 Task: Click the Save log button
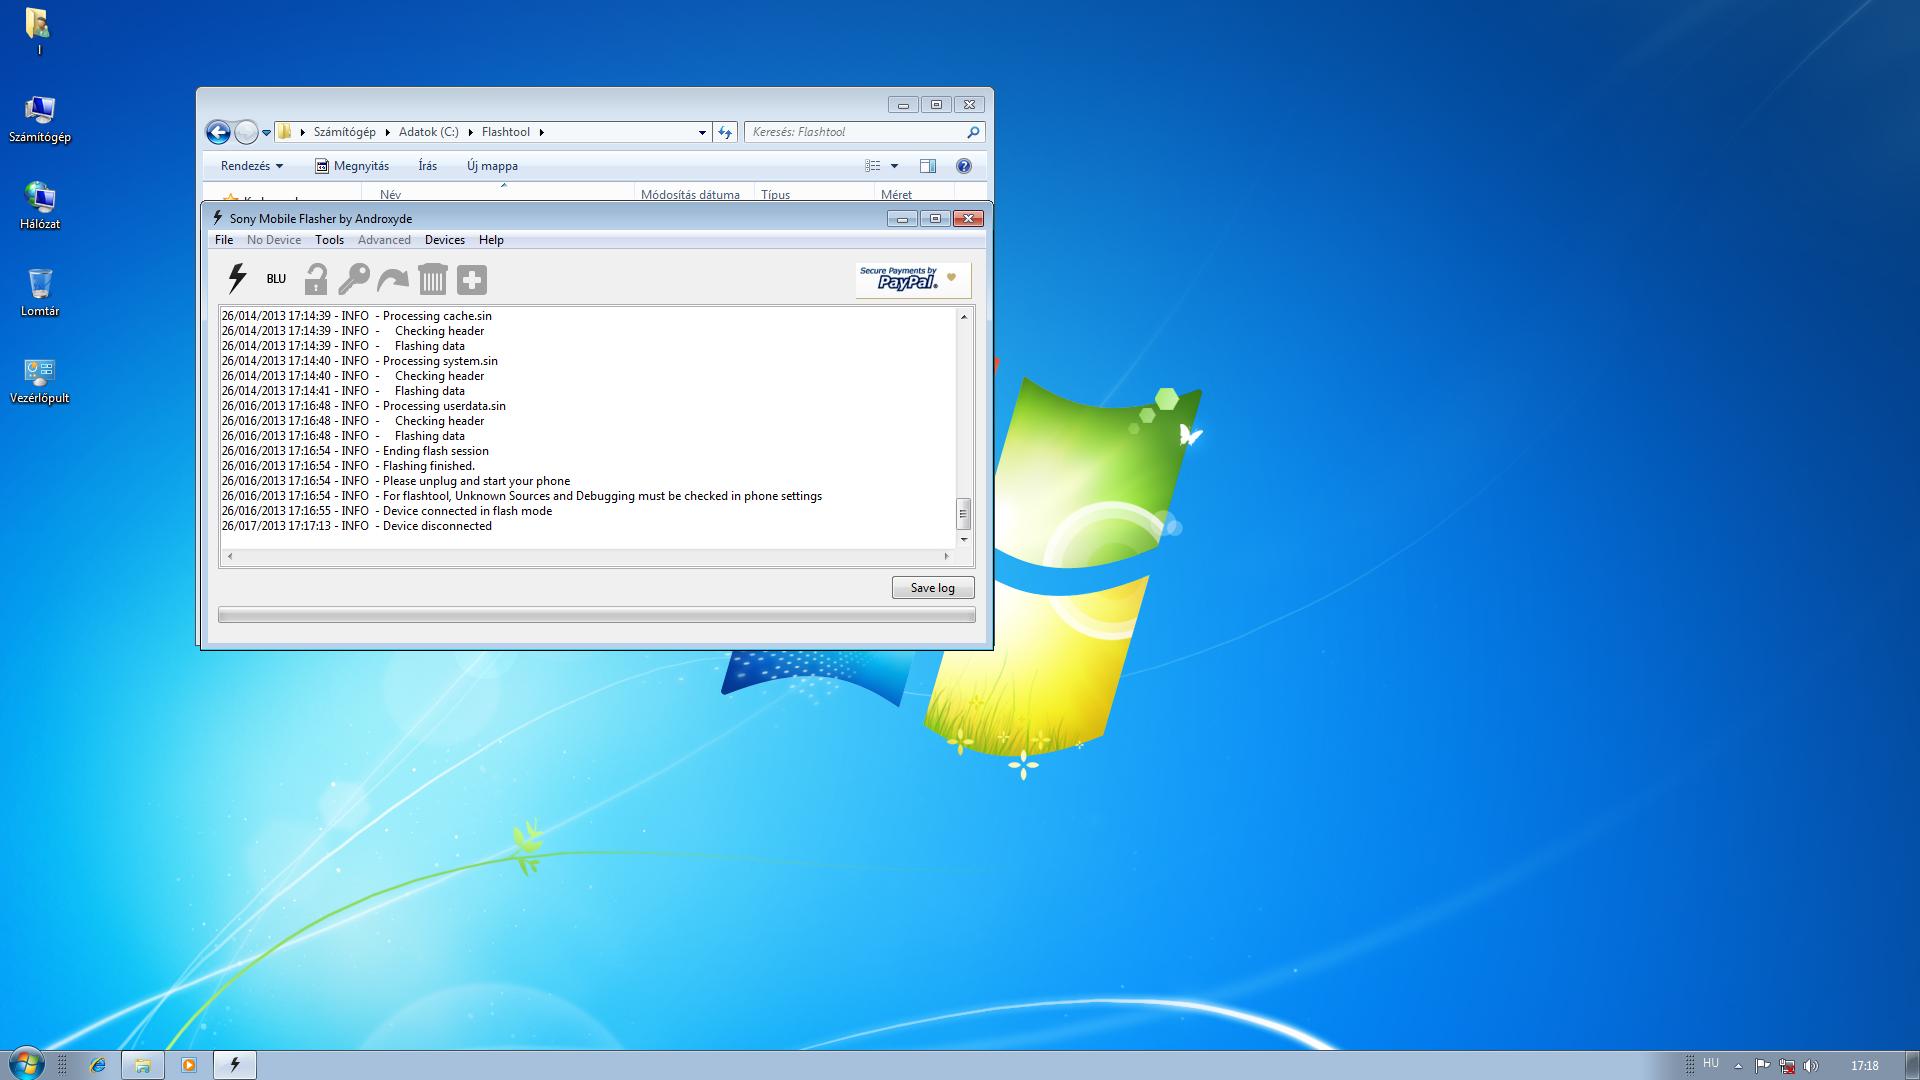tap(933, 588)
